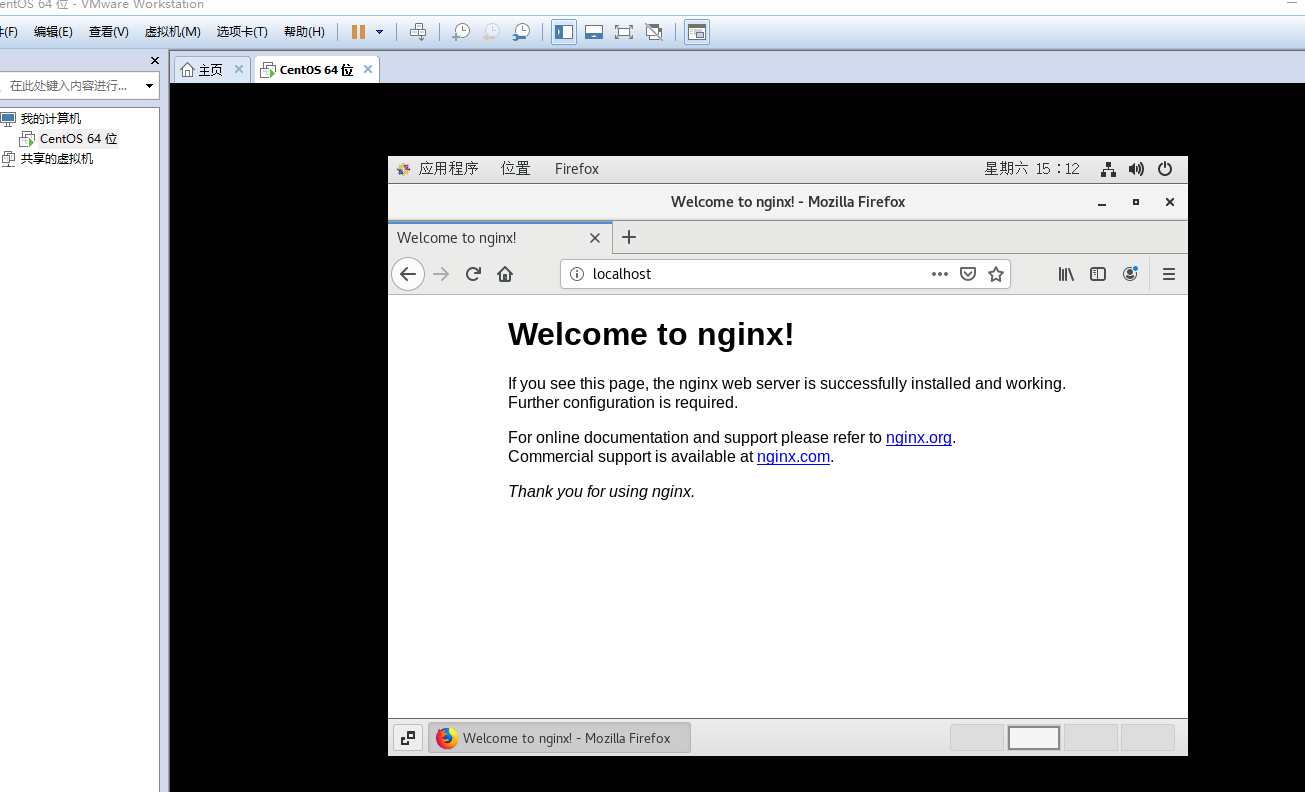Select 共享的虚拟机 in the library tree
The image size is (1305, 792).
56,159
